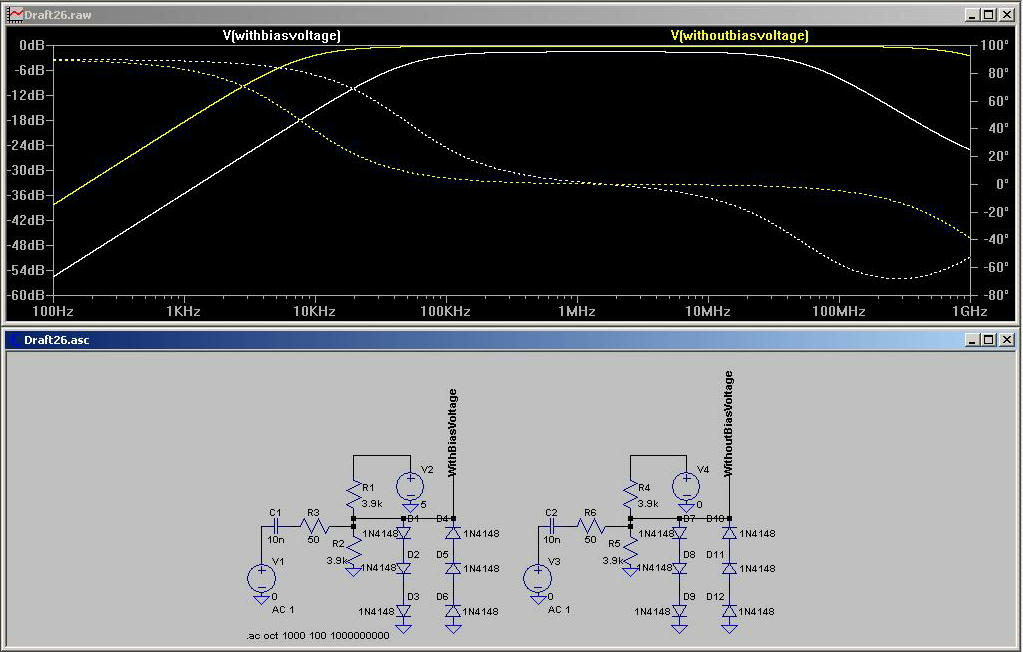Select the V(withbiasvoltage) trace label
1023x652 pixels.
281,35
